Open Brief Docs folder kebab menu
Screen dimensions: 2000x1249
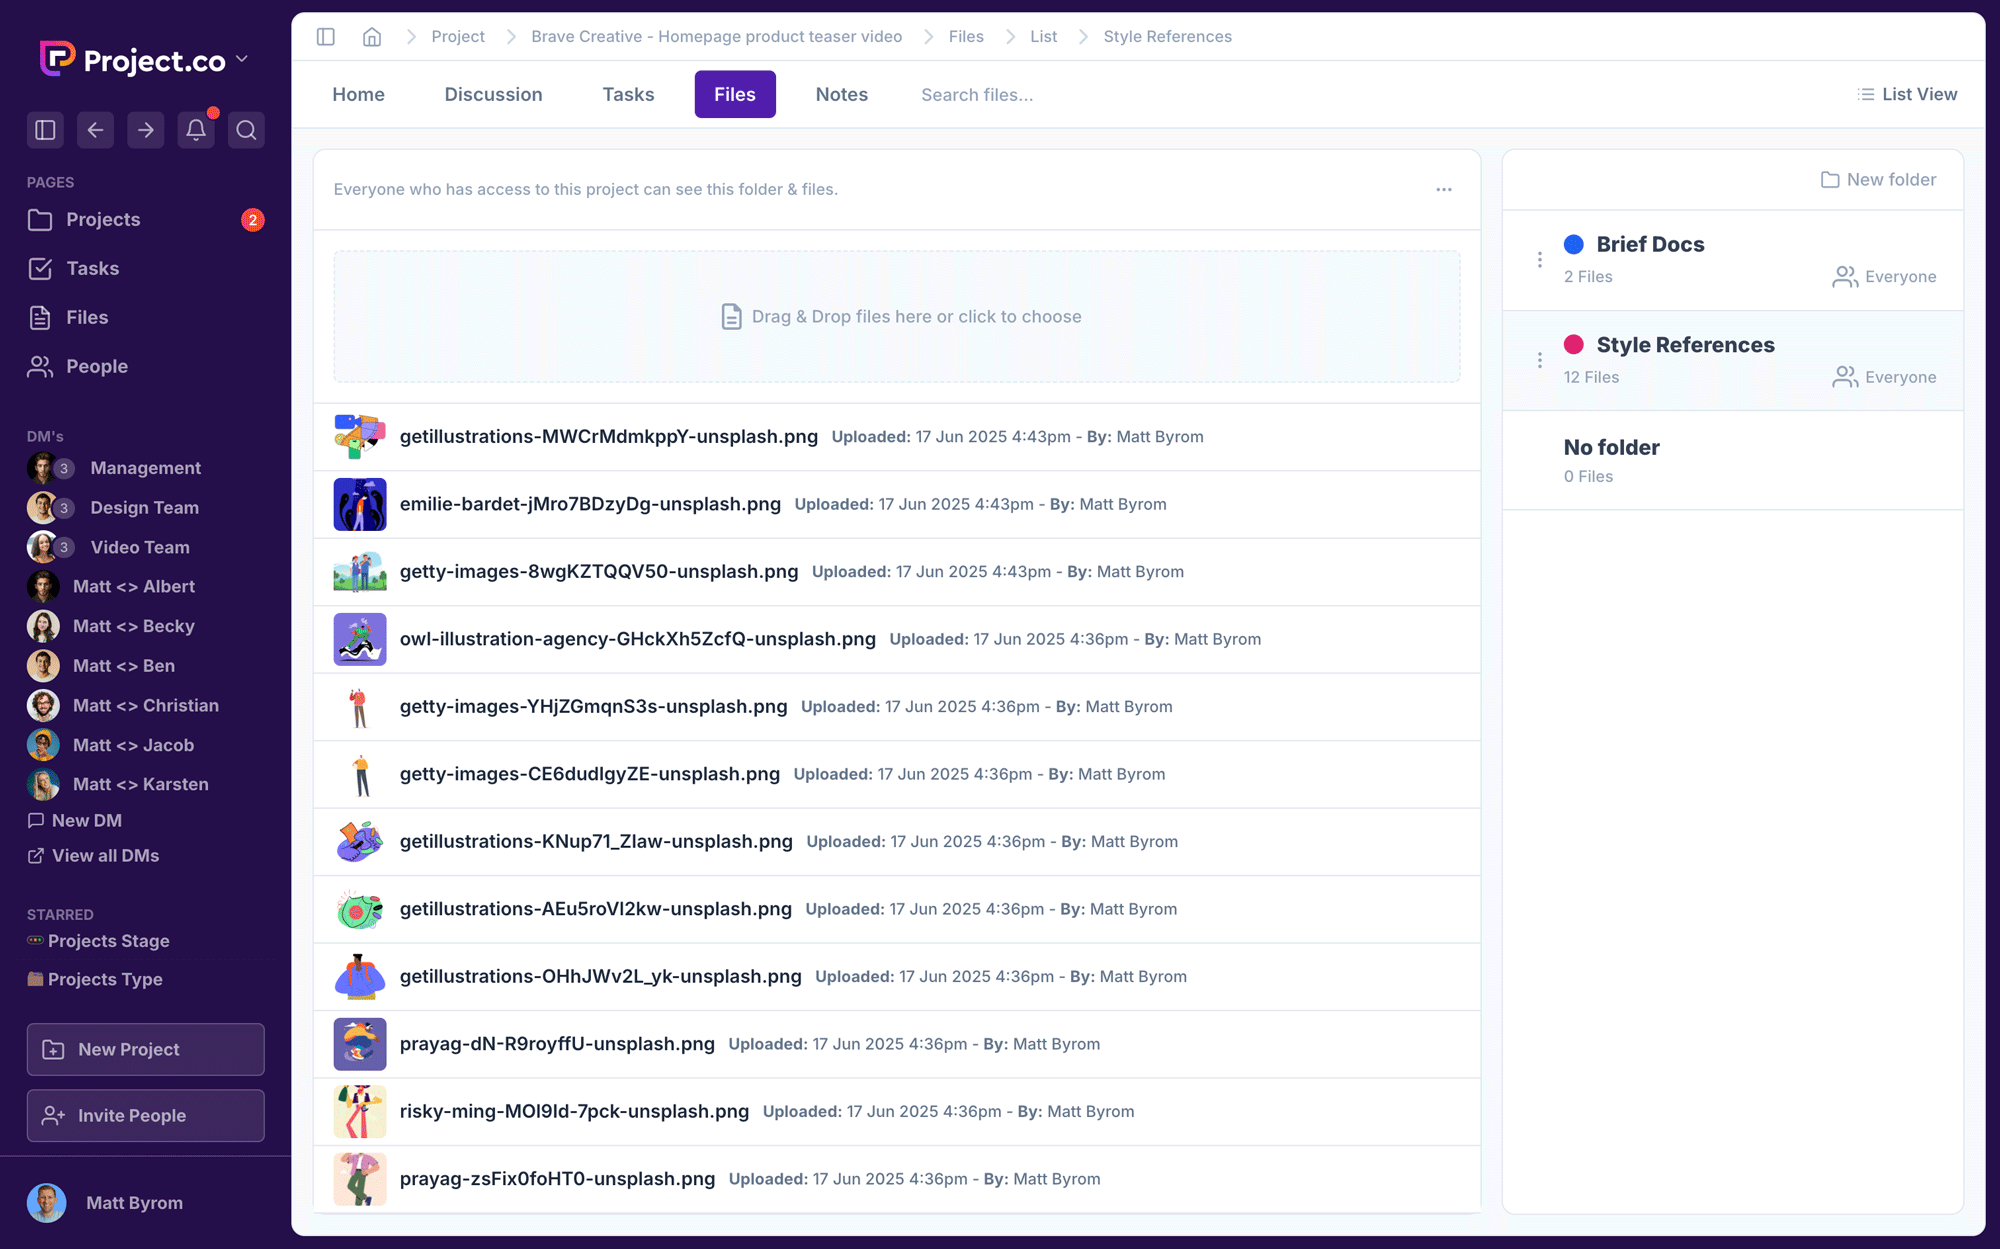(x=1540, y=260)
